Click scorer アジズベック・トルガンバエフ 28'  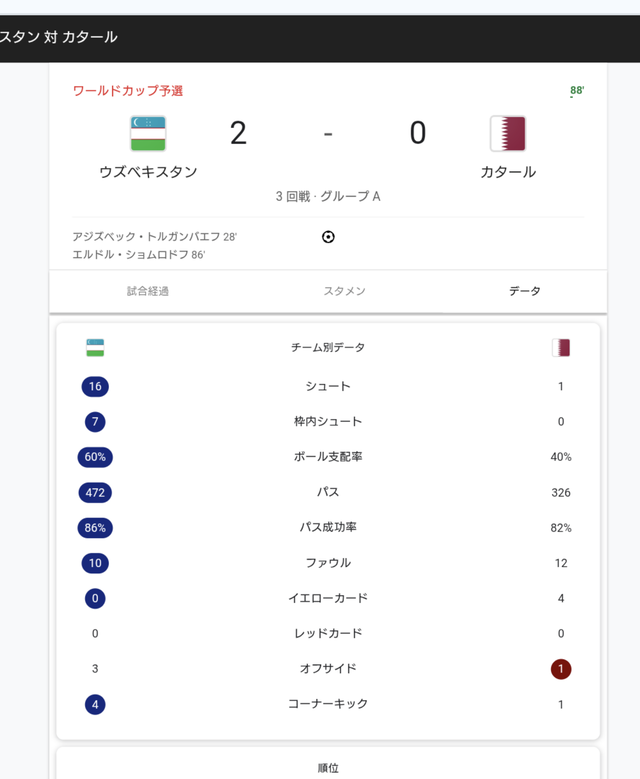pyautogui.click(x=155, y=236)
